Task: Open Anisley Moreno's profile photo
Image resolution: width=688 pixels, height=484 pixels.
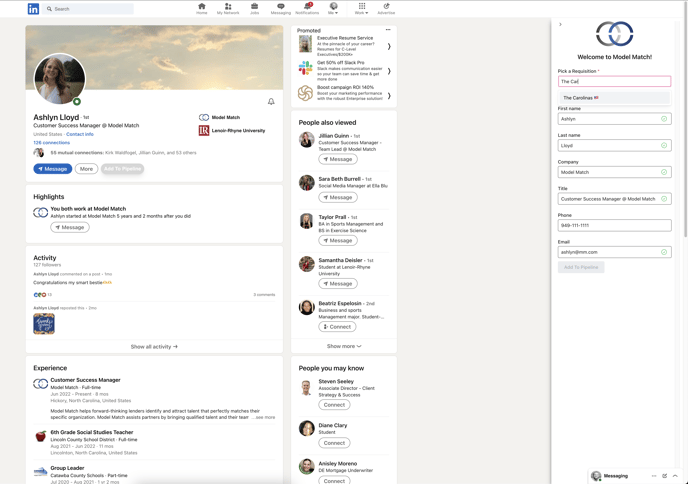Action: click(307, 466)
